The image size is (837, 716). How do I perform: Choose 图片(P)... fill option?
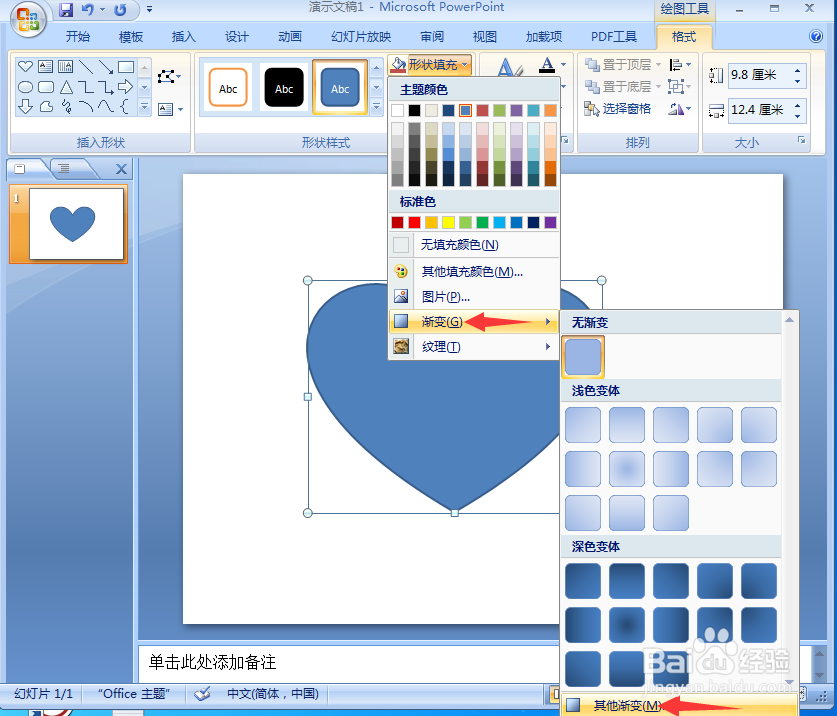pyautogui.click(x=473, y=296)
